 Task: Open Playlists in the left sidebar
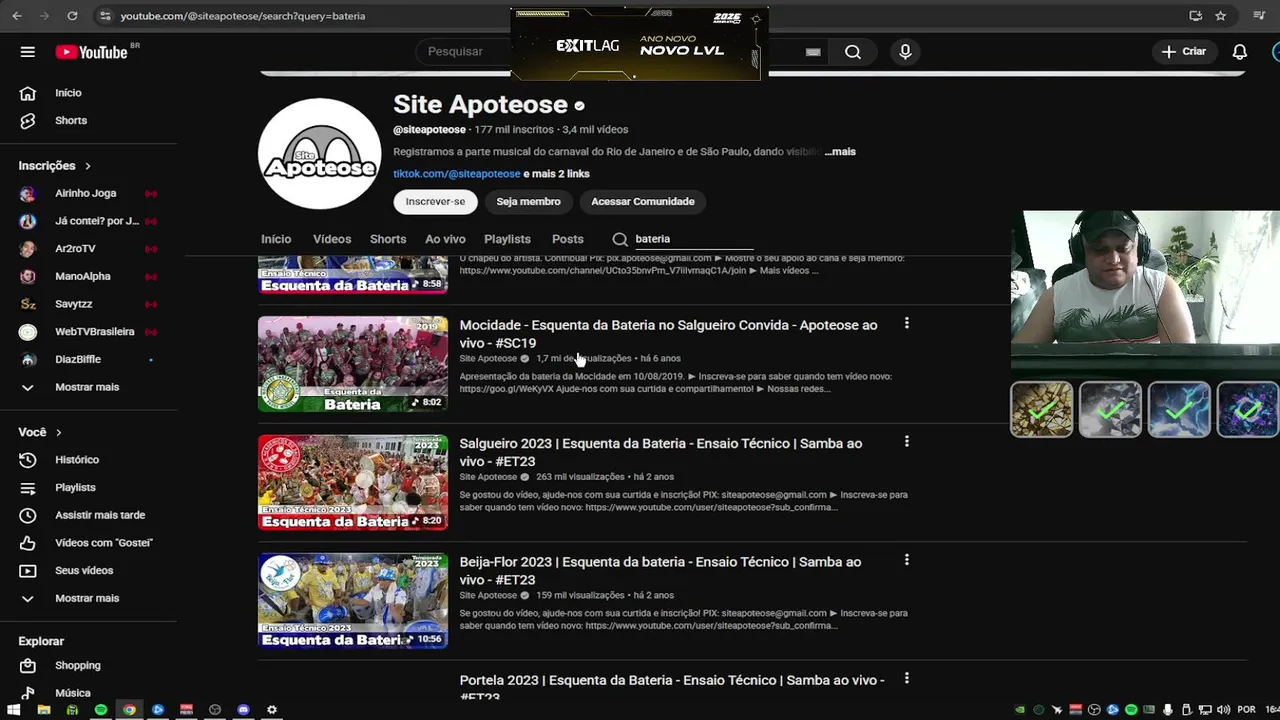(75, 487)
